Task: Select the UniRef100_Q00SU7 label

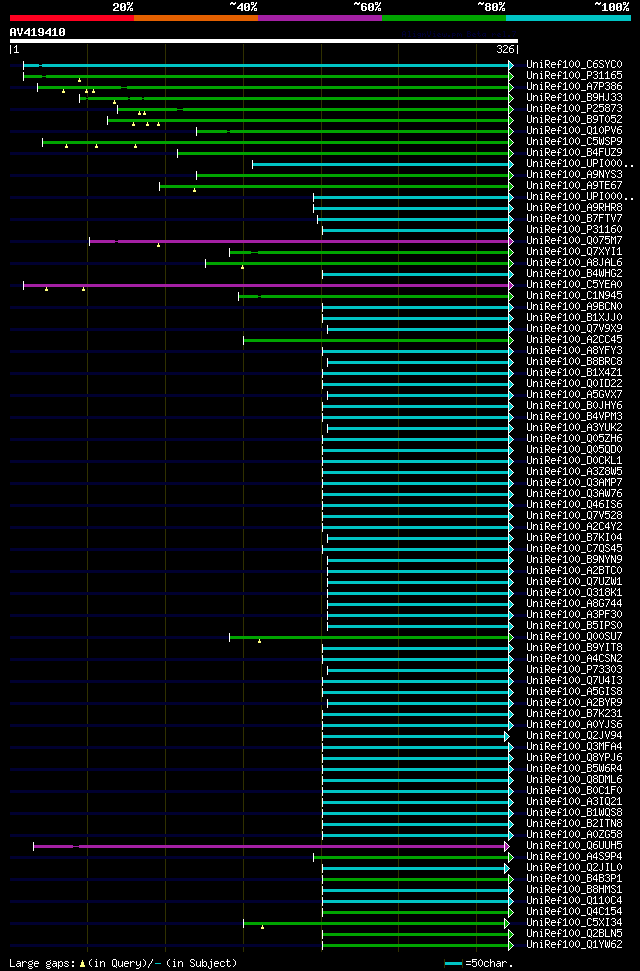Action: (x=574, y=637)
